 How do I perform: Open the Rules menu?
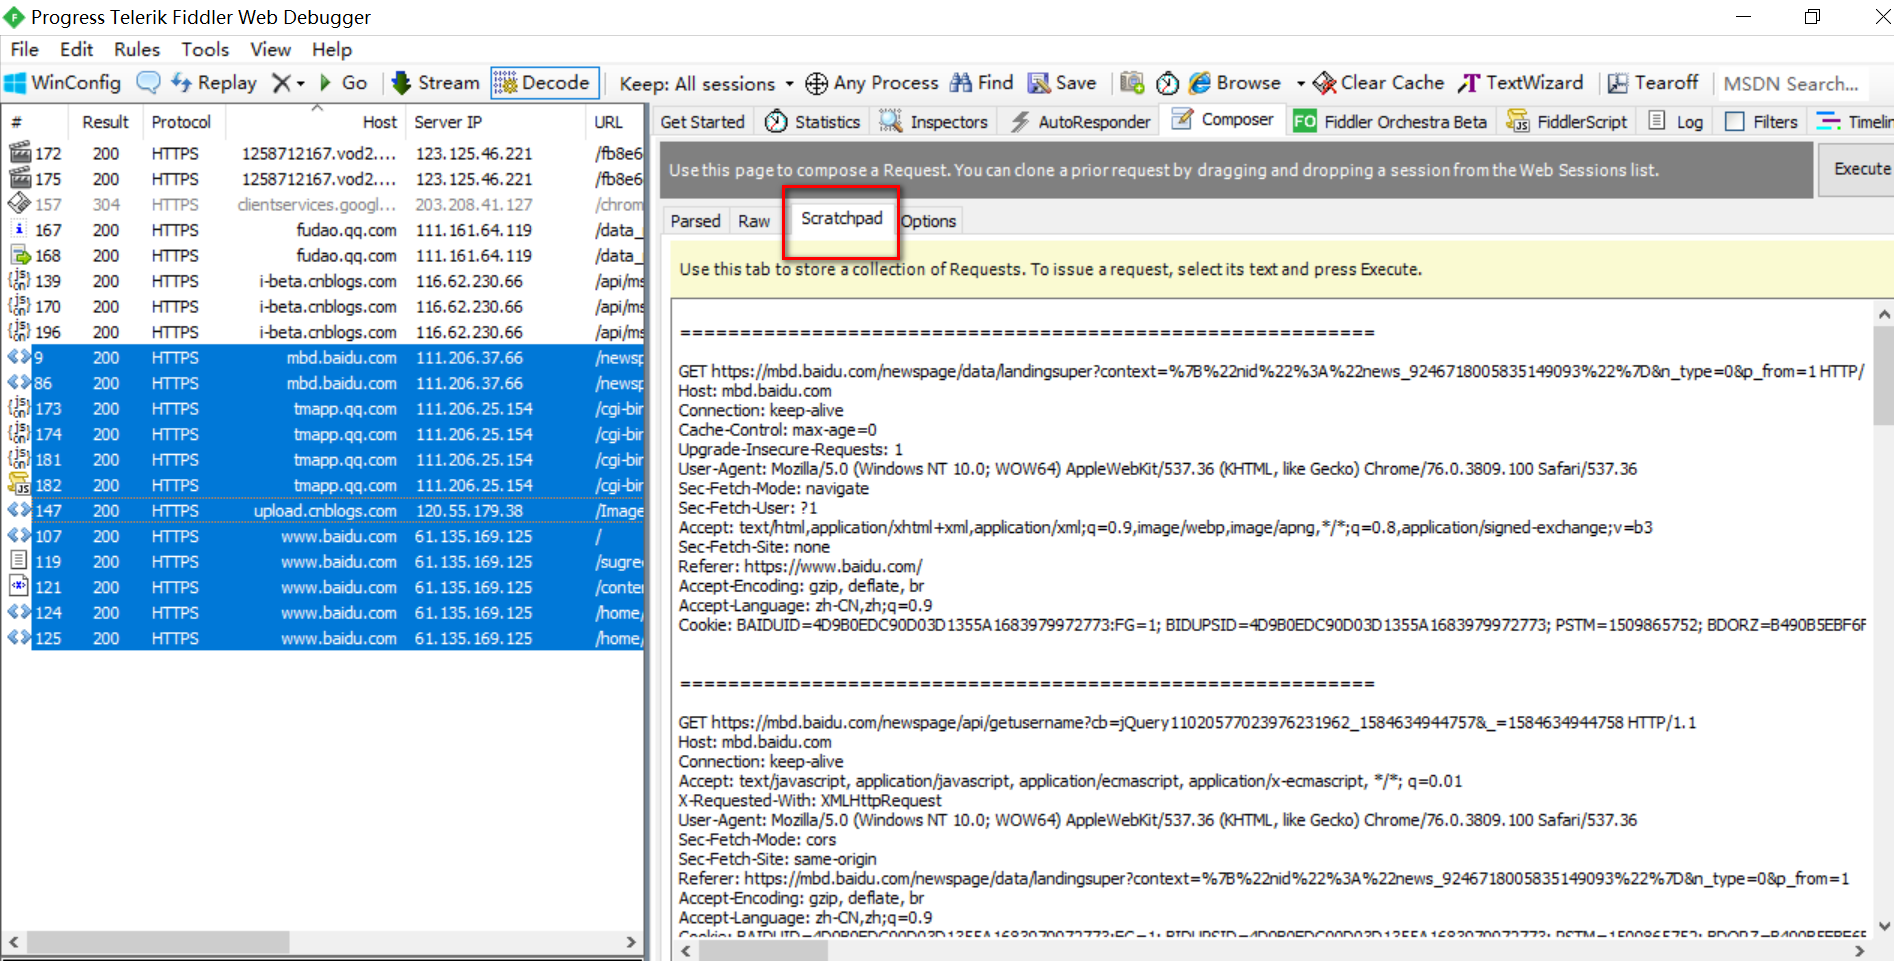click(x=136, y=49)
